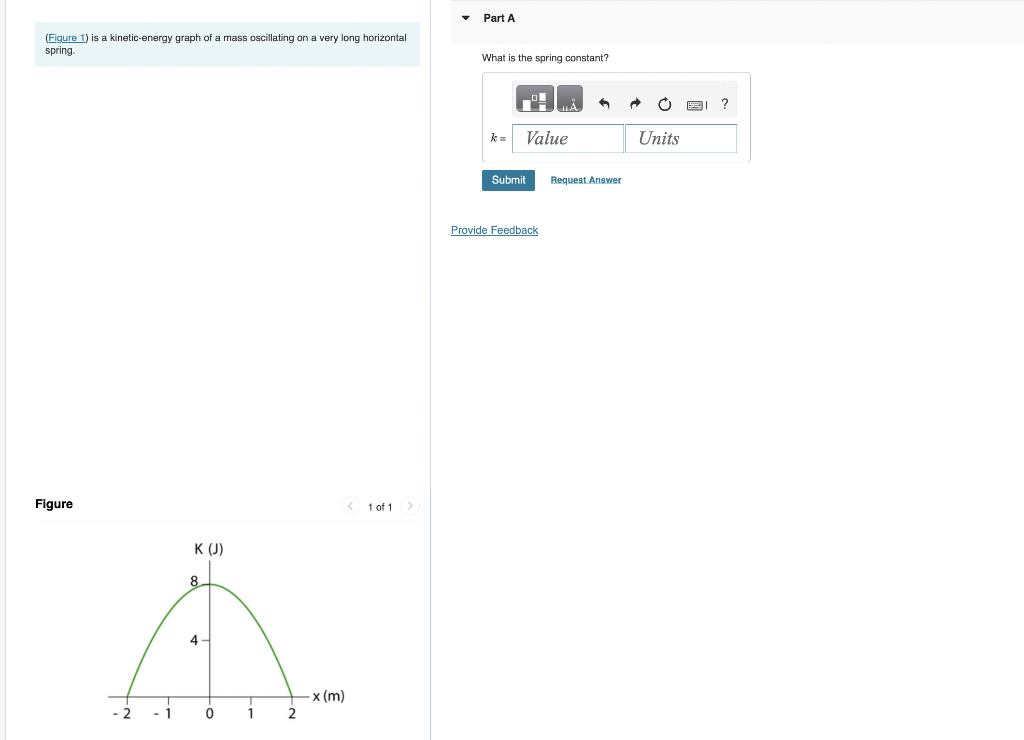Image resolution: width=1024 pixels, height=740 pixels.
Task: Open the keyboard entry shortcuts
Action: pyautogui.click(x=696, y=103)
